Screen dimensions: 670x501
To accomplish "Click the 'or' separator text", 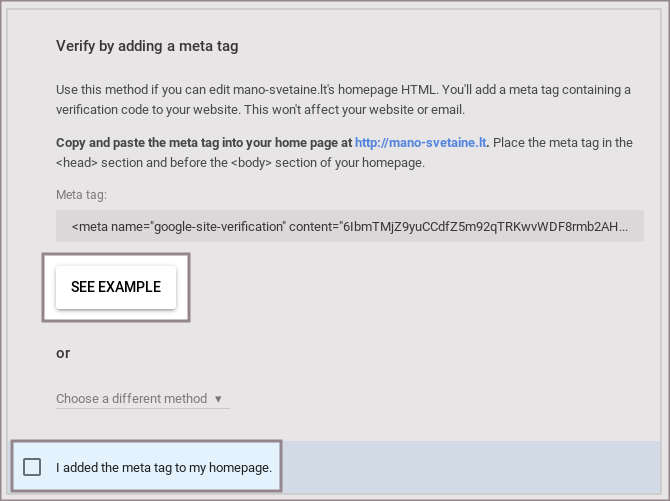I will point(63,353).
